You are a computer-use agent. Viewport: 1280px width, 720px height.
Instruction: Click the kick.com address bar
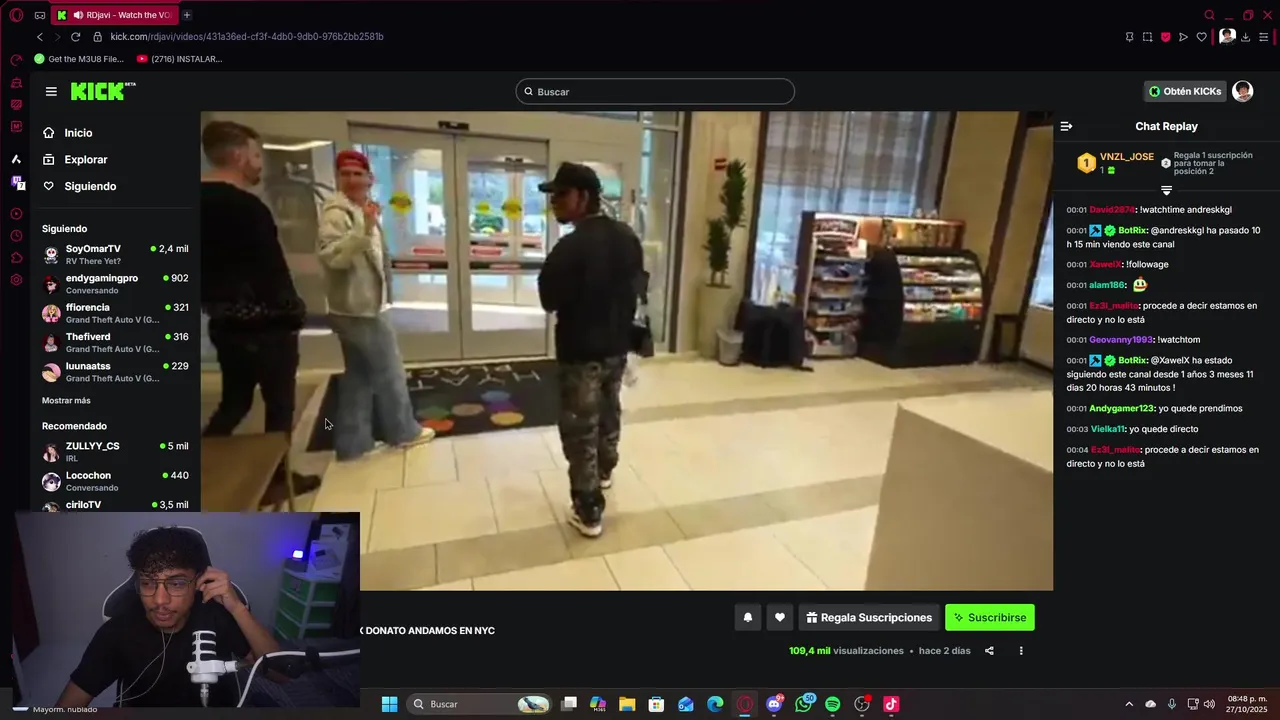click(x=247, y=37)
